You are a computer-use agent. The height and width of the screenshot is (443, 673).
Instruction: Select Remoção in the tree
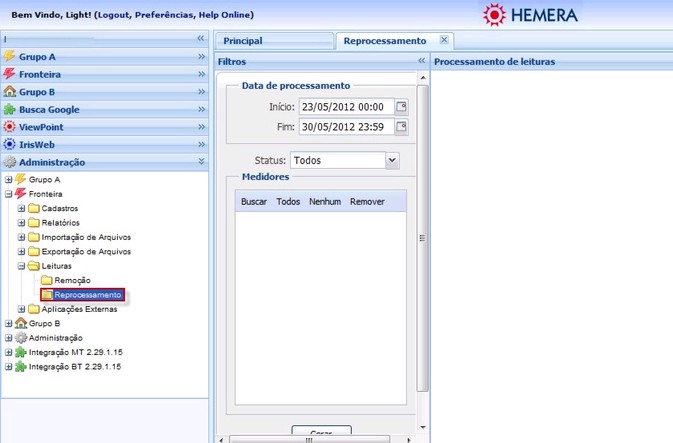click(72, 281)
